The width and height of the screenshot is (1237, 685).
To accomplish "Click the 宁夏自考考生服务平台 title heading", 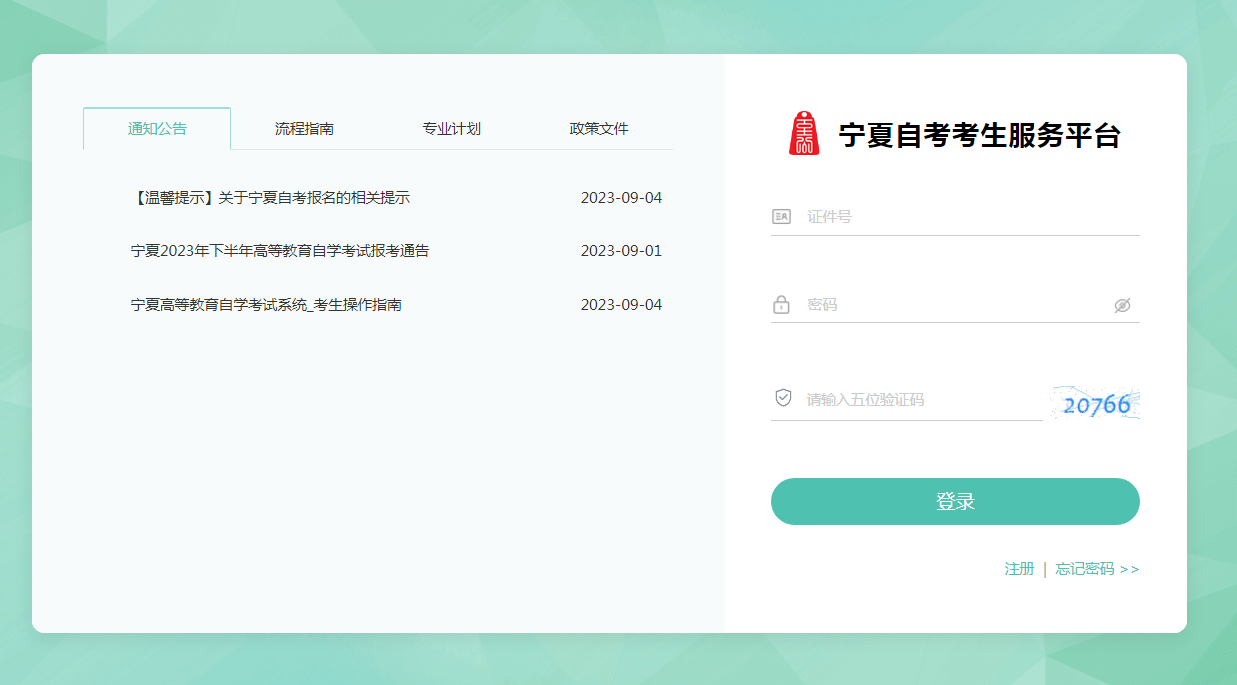I will point(979,135).
